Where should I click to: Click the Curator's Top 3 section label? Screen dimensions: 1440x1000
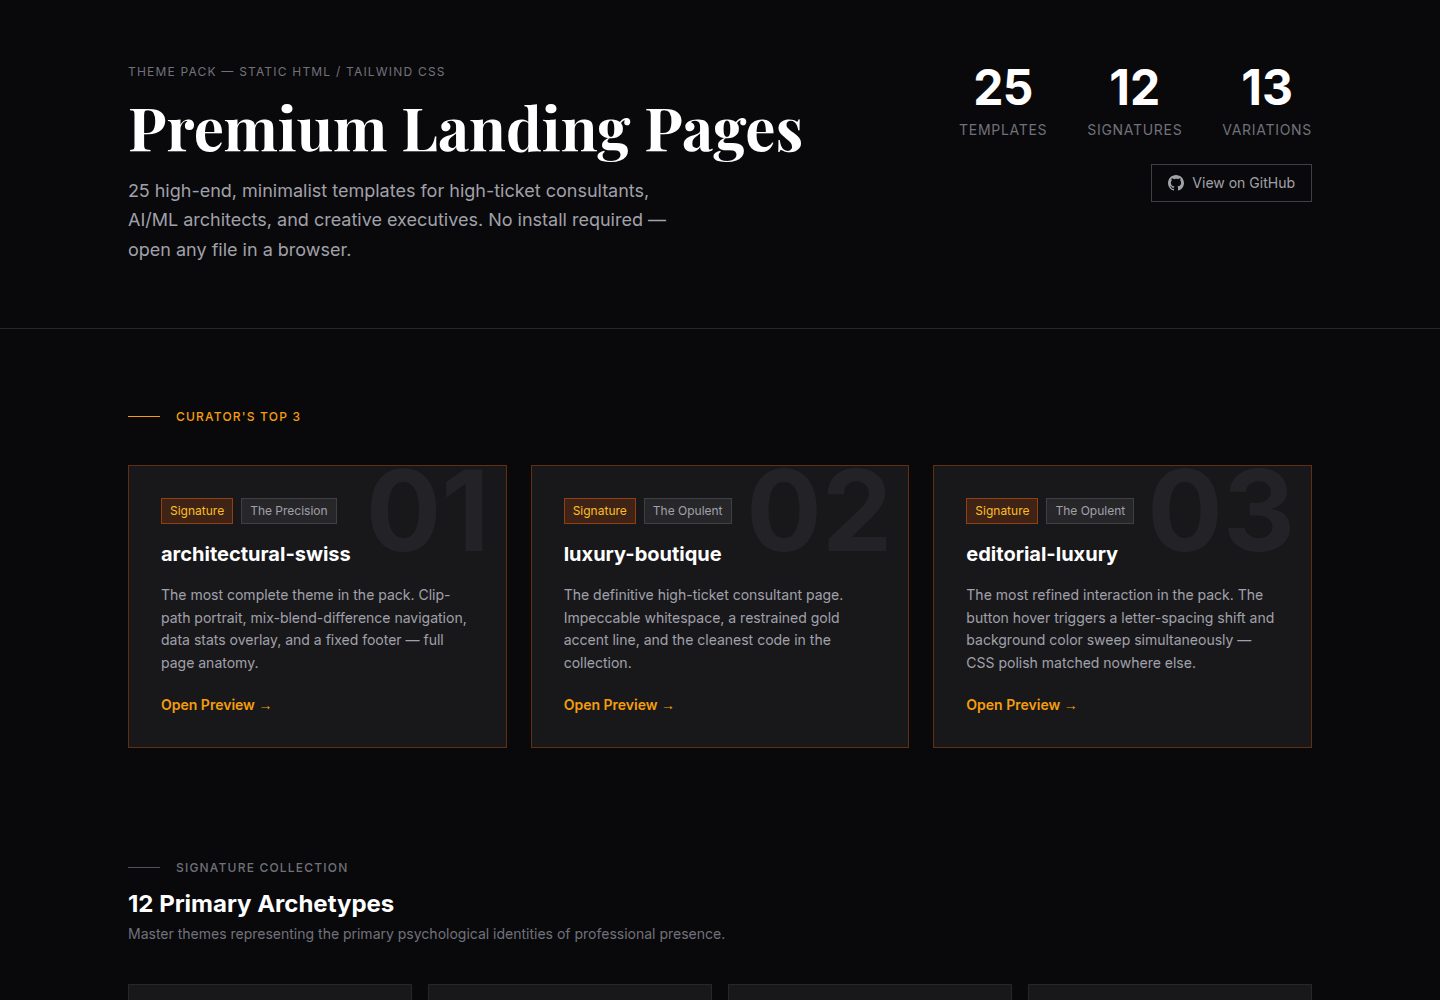(x=238, y=417)
